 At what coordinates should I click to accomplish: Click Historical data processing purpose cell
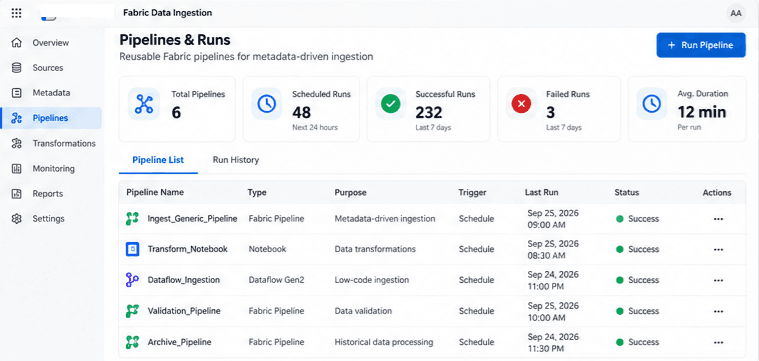384,342
